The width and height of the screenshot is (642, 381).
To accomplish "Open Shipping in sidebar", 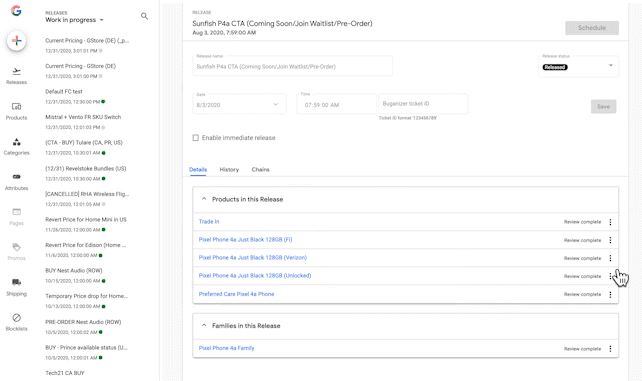I will click(x=16, y=287).
